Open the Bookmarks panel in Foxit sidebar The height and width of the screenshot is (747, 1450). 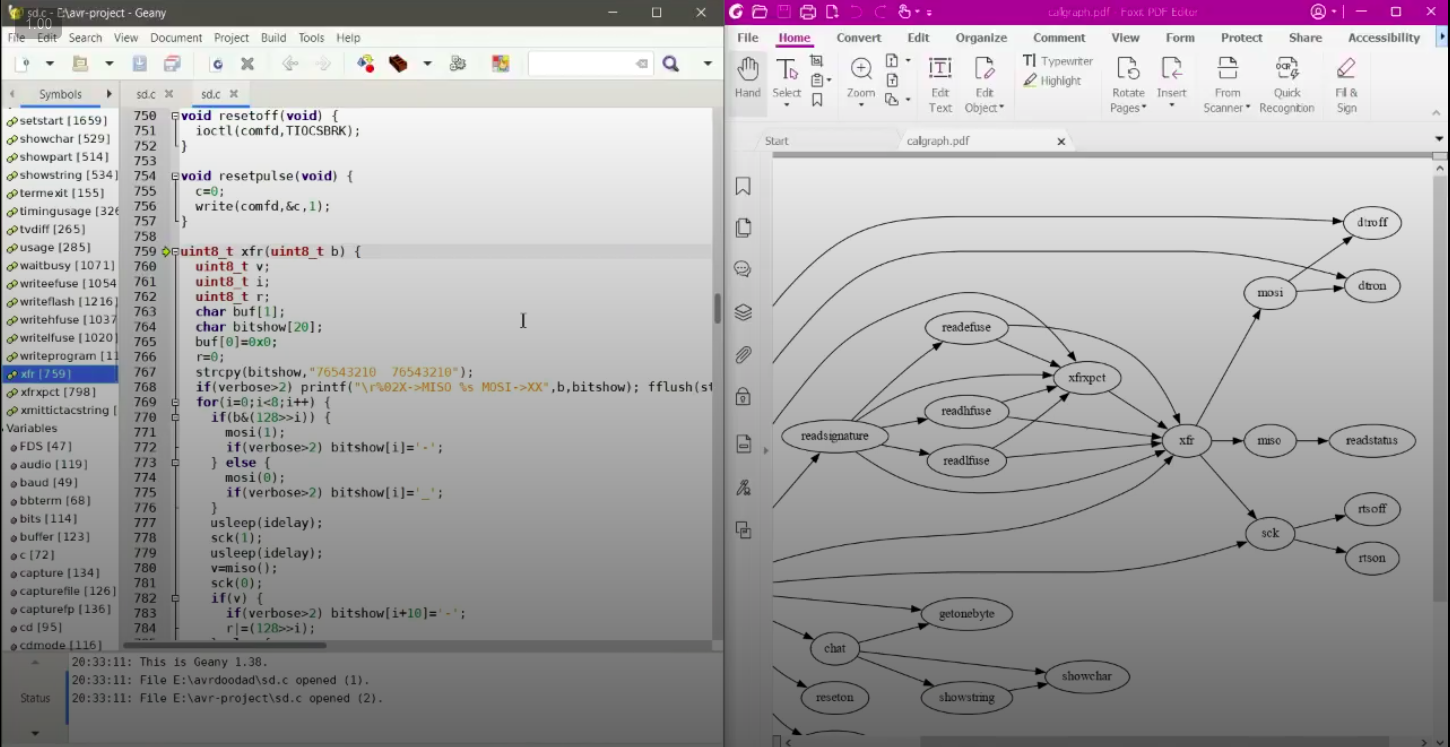pos(743,186)
